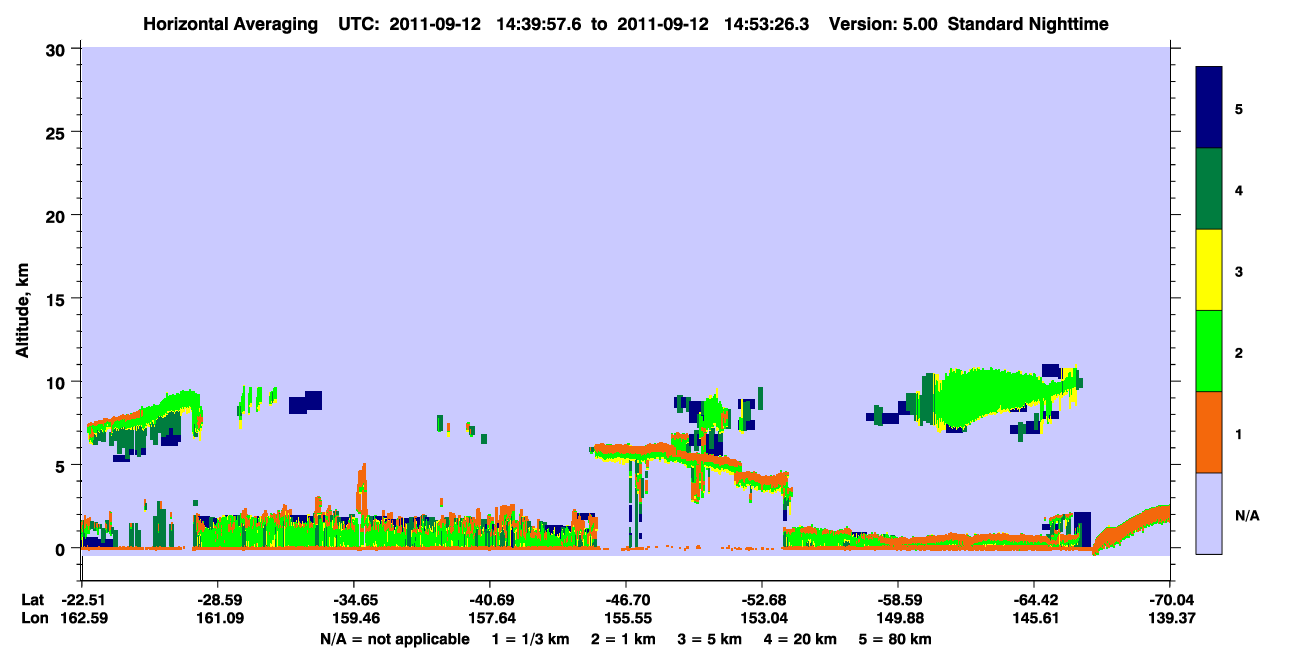Click 'N/A = not applicable' legend text
Screen dimensions: 1300x667
tap(395, 639)
